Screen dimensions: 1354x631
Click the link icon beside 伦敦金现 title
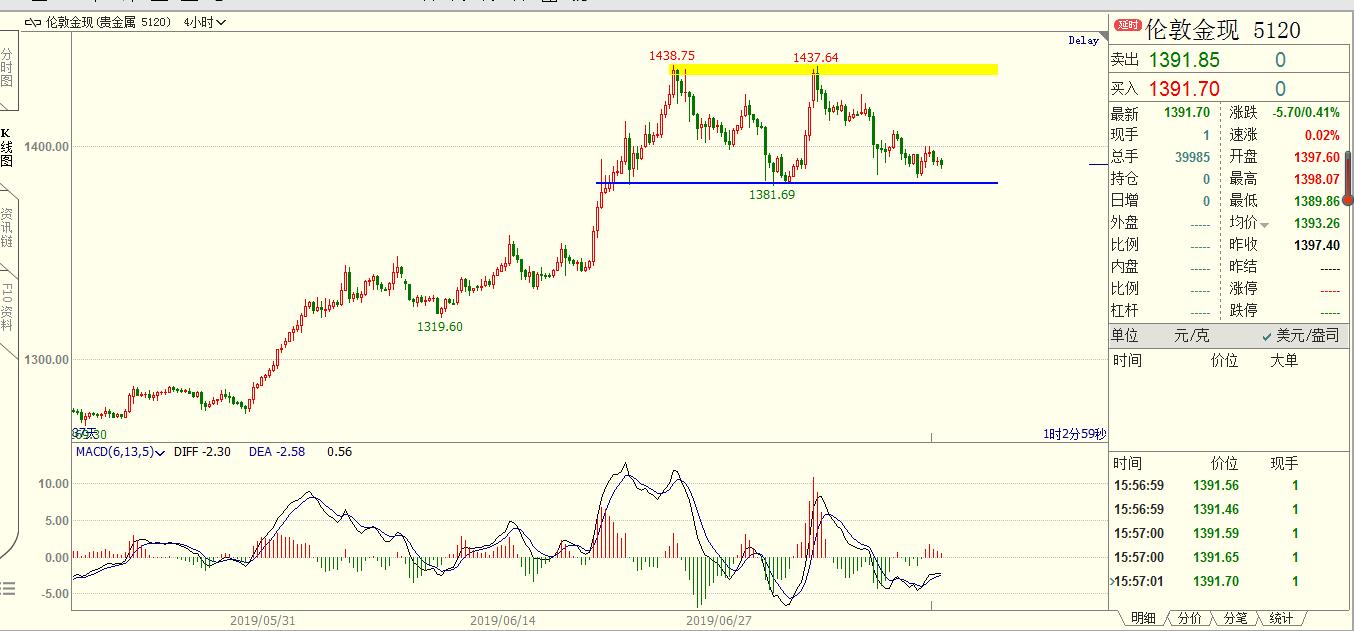(33, 21)
